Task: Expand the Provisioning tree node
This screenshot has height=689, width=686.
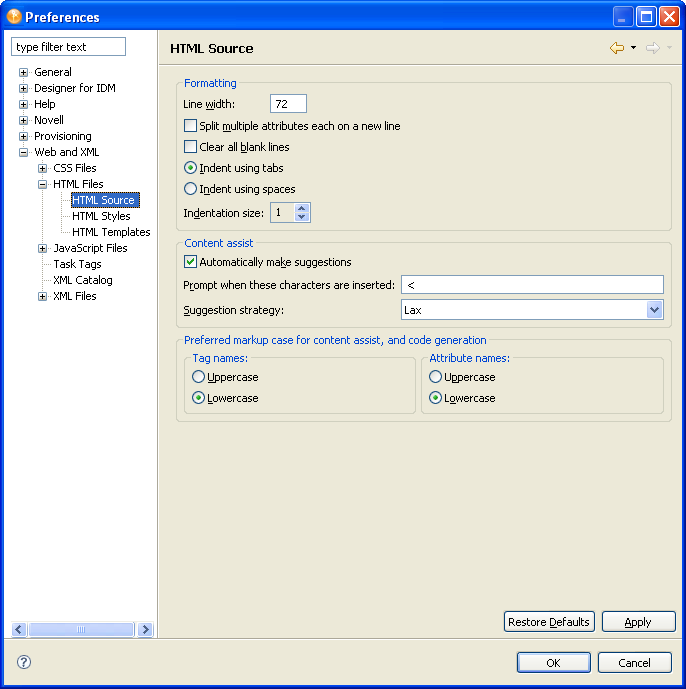Action: (24, 137)
